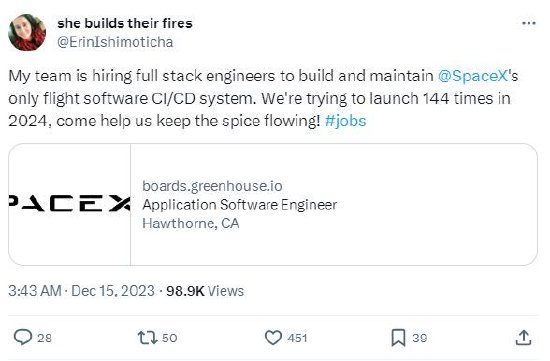
Task: Open the profile avatar picture
Action: click(27, 33)
